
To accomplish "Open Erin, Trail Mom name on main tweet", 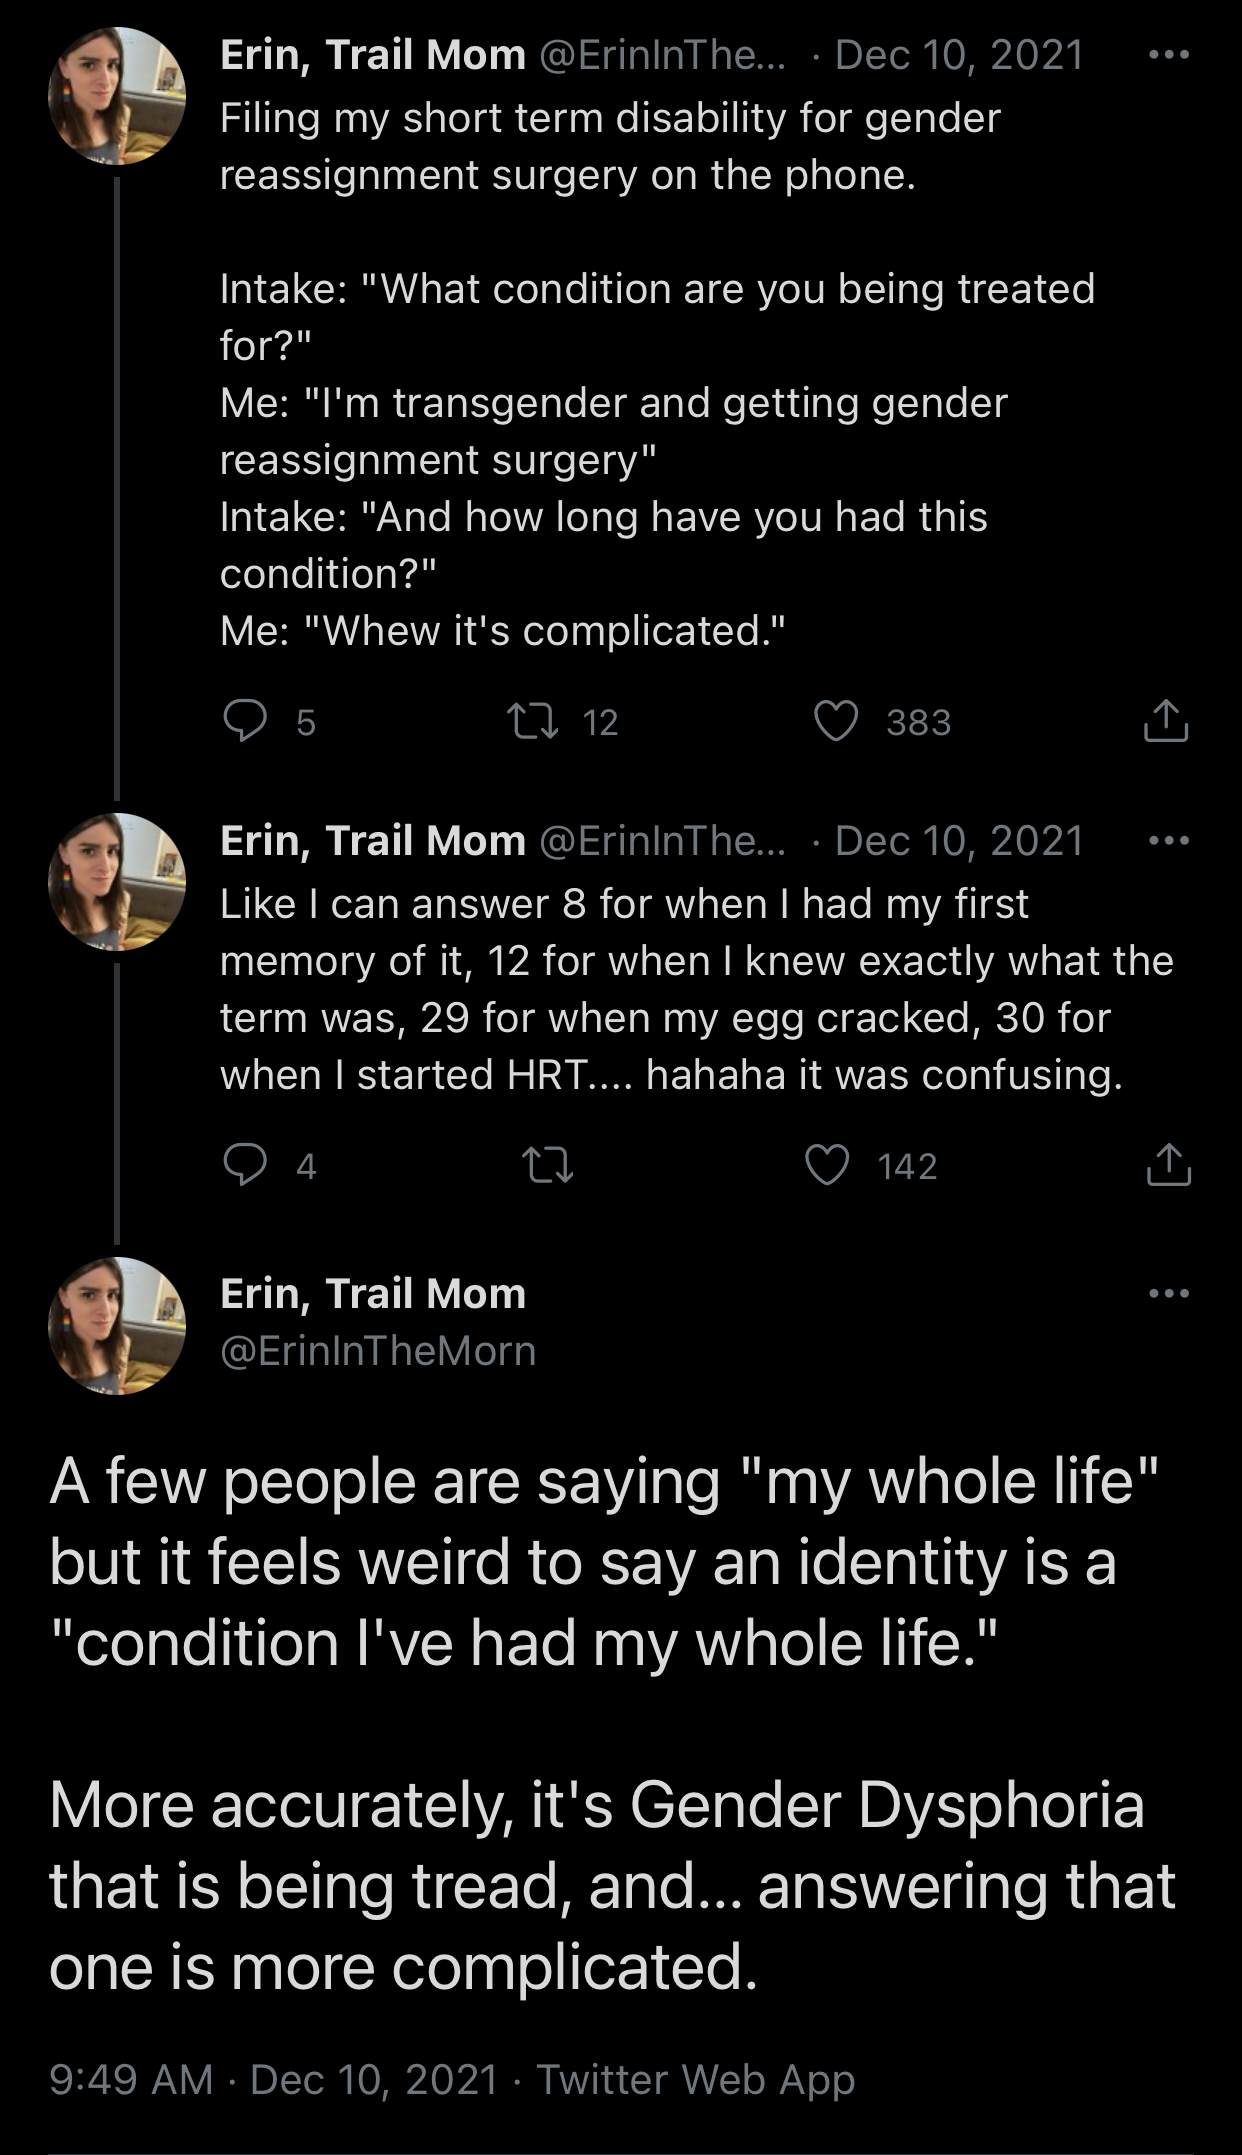I will (x=373, y=1294).
